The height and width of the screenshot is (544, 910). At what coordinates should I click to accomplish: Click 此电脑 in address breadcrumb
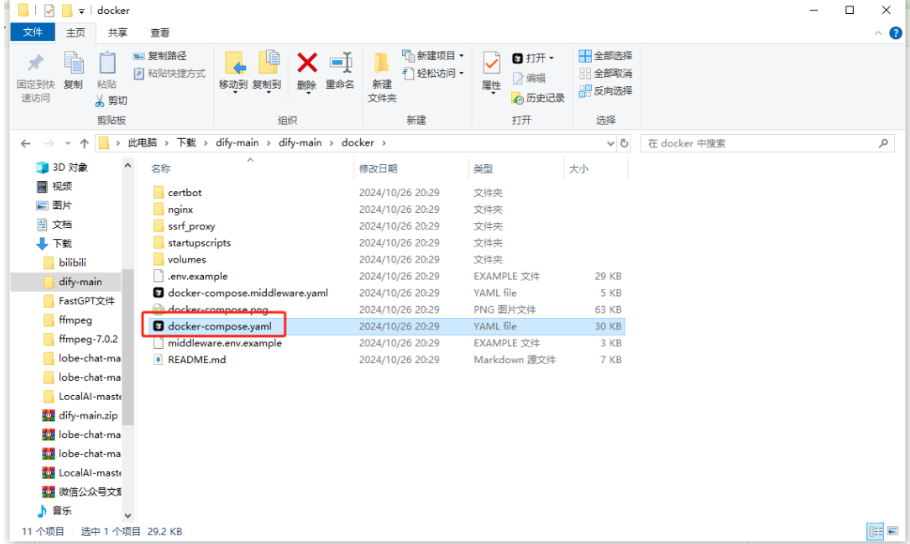pyautogui.click(x=142, y=143)
